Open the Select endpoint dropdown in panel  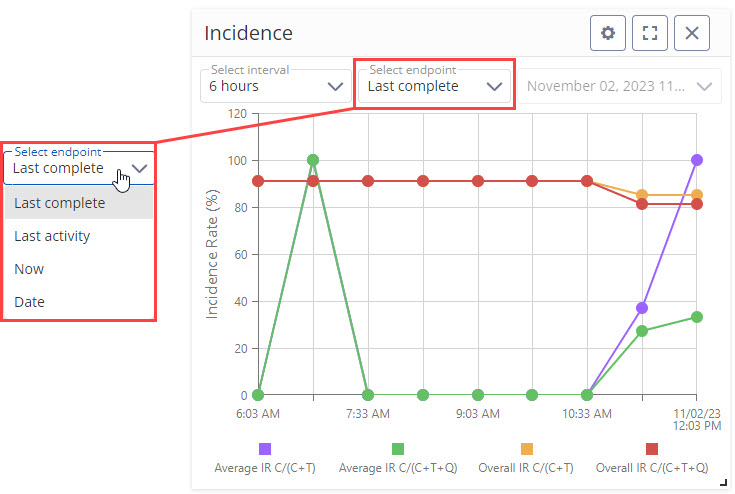coord(435,86)
